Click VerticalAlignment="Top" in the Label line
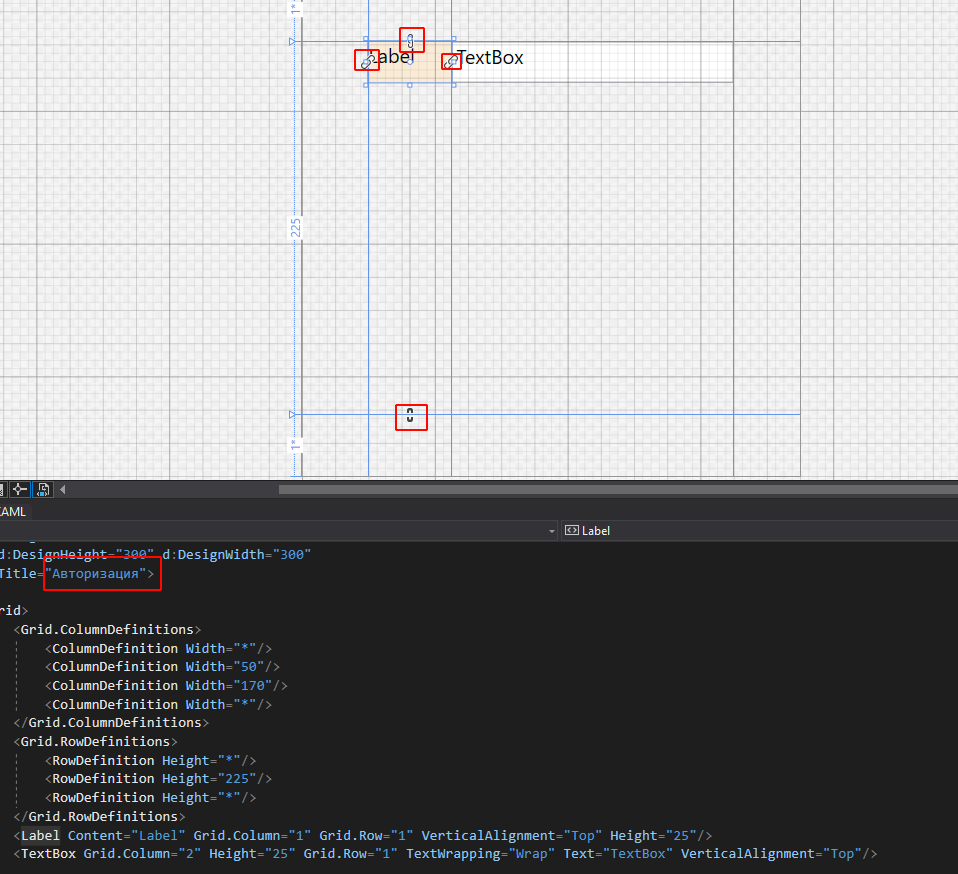This screenshot has width=958, height=874. tap(512, 836)
